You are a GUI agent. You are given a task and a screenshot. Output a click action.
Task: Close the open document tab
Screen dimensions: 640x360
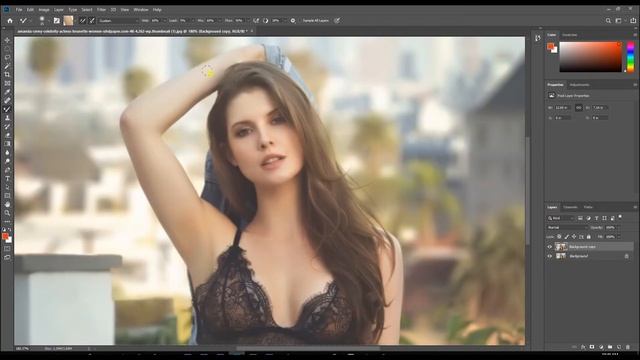coord(252,31)
